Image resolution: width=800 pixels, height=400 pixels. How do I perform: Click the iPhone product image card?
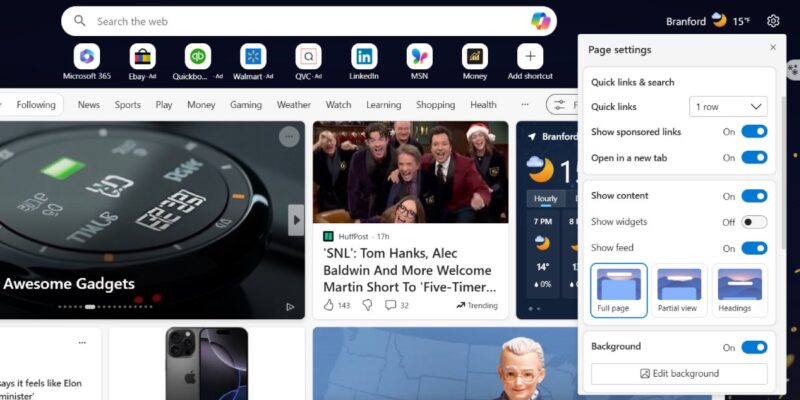point(207,364)
